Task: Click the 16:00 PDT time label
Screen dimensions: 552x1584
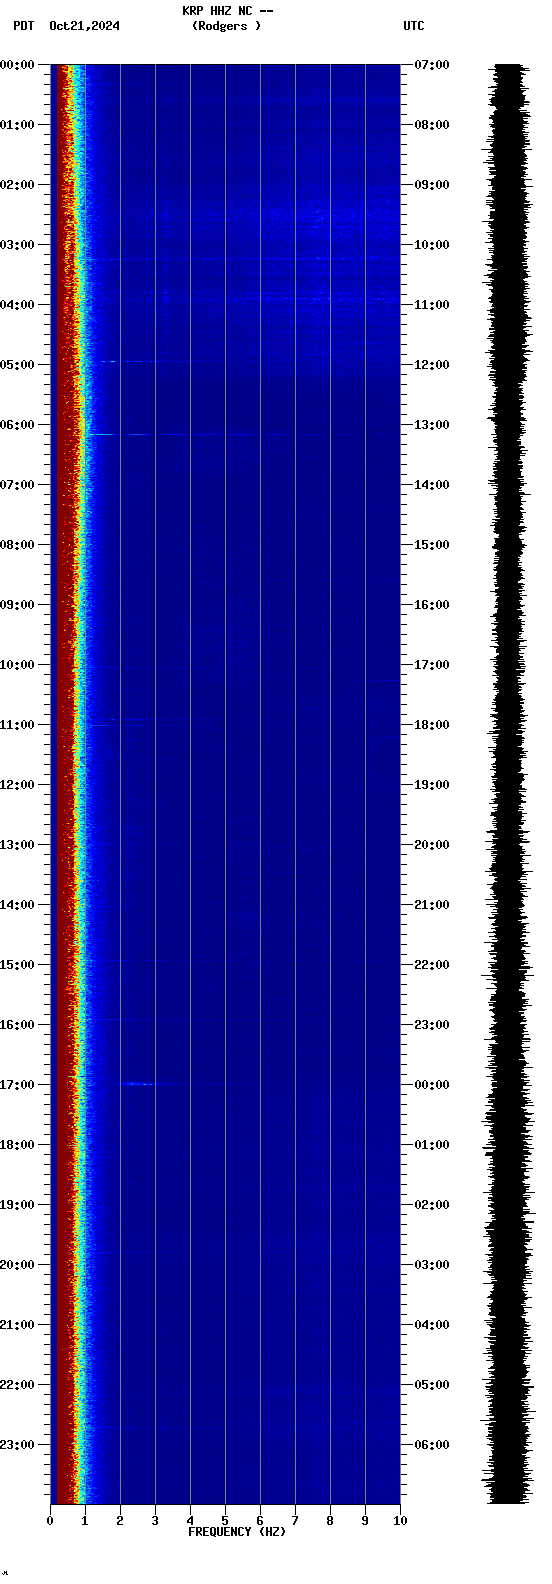Action: (x=17, y=1025)
